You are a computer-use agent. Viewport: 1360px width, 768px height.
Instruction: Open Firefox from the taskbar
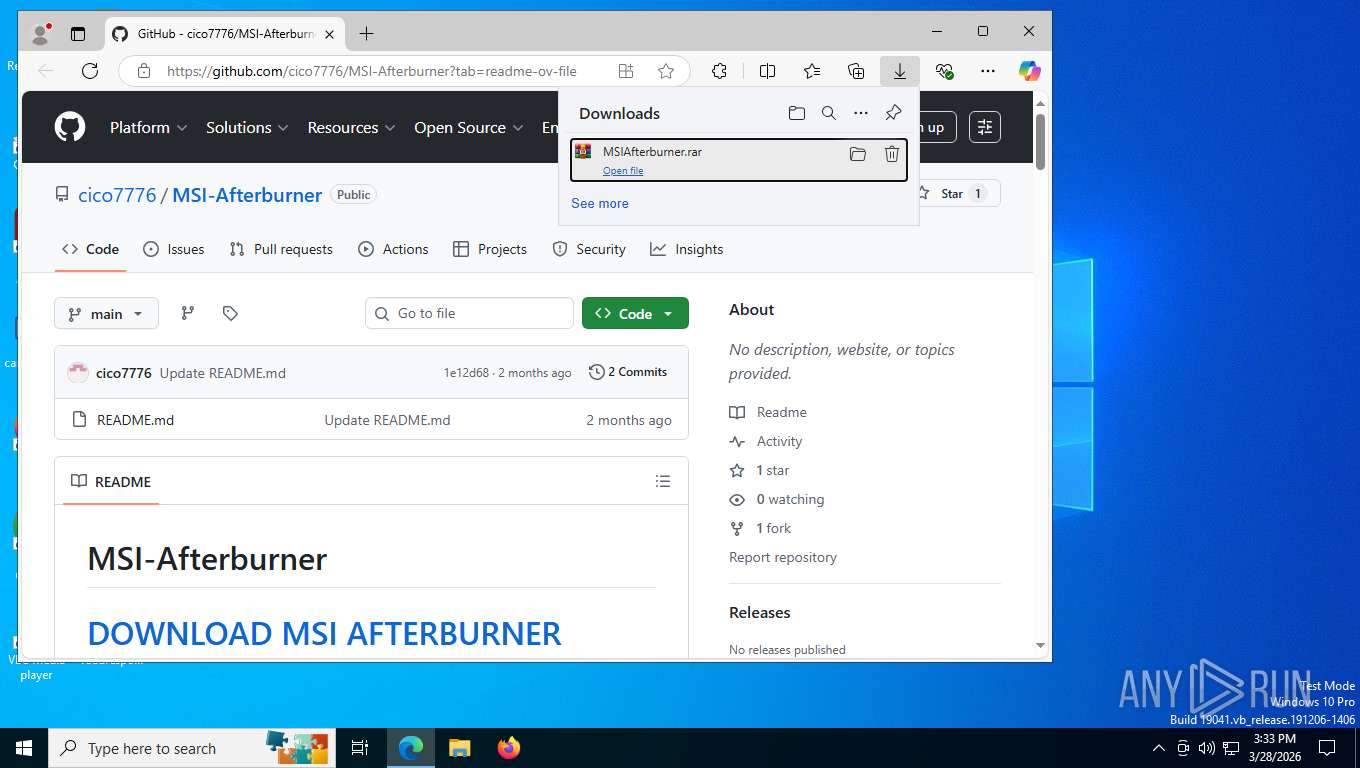coord(509,748)
